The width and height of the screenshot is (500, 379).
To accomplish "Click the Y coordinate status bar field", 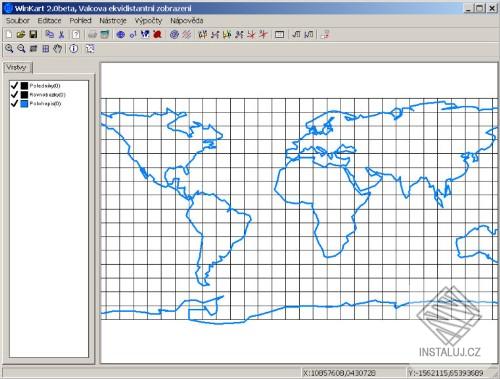I will 452,373.
